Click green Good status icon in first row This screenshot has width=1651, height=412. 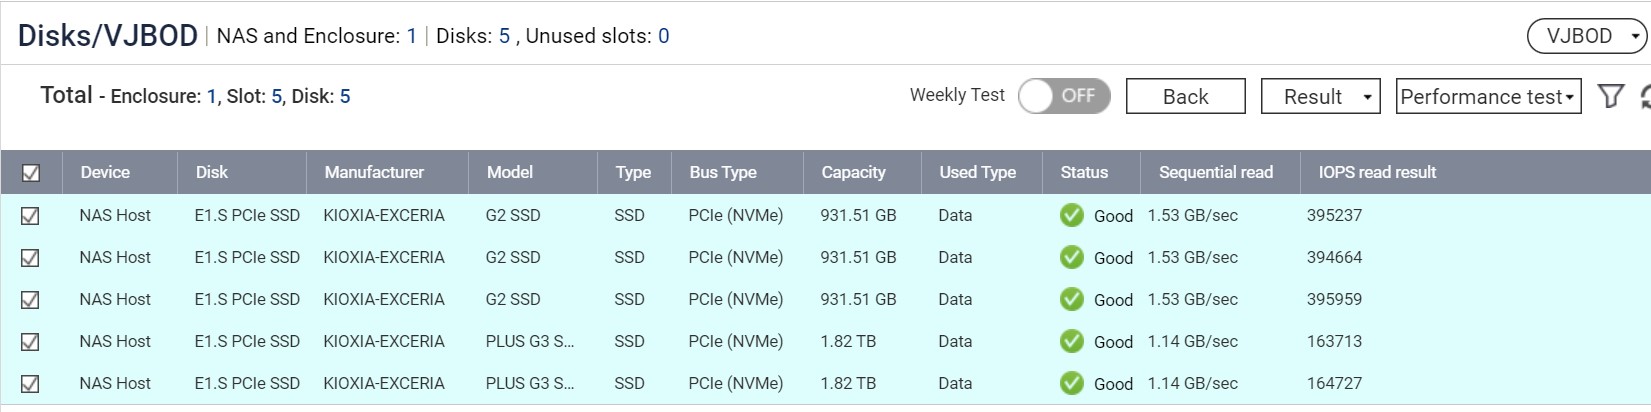pos(1072,215)
